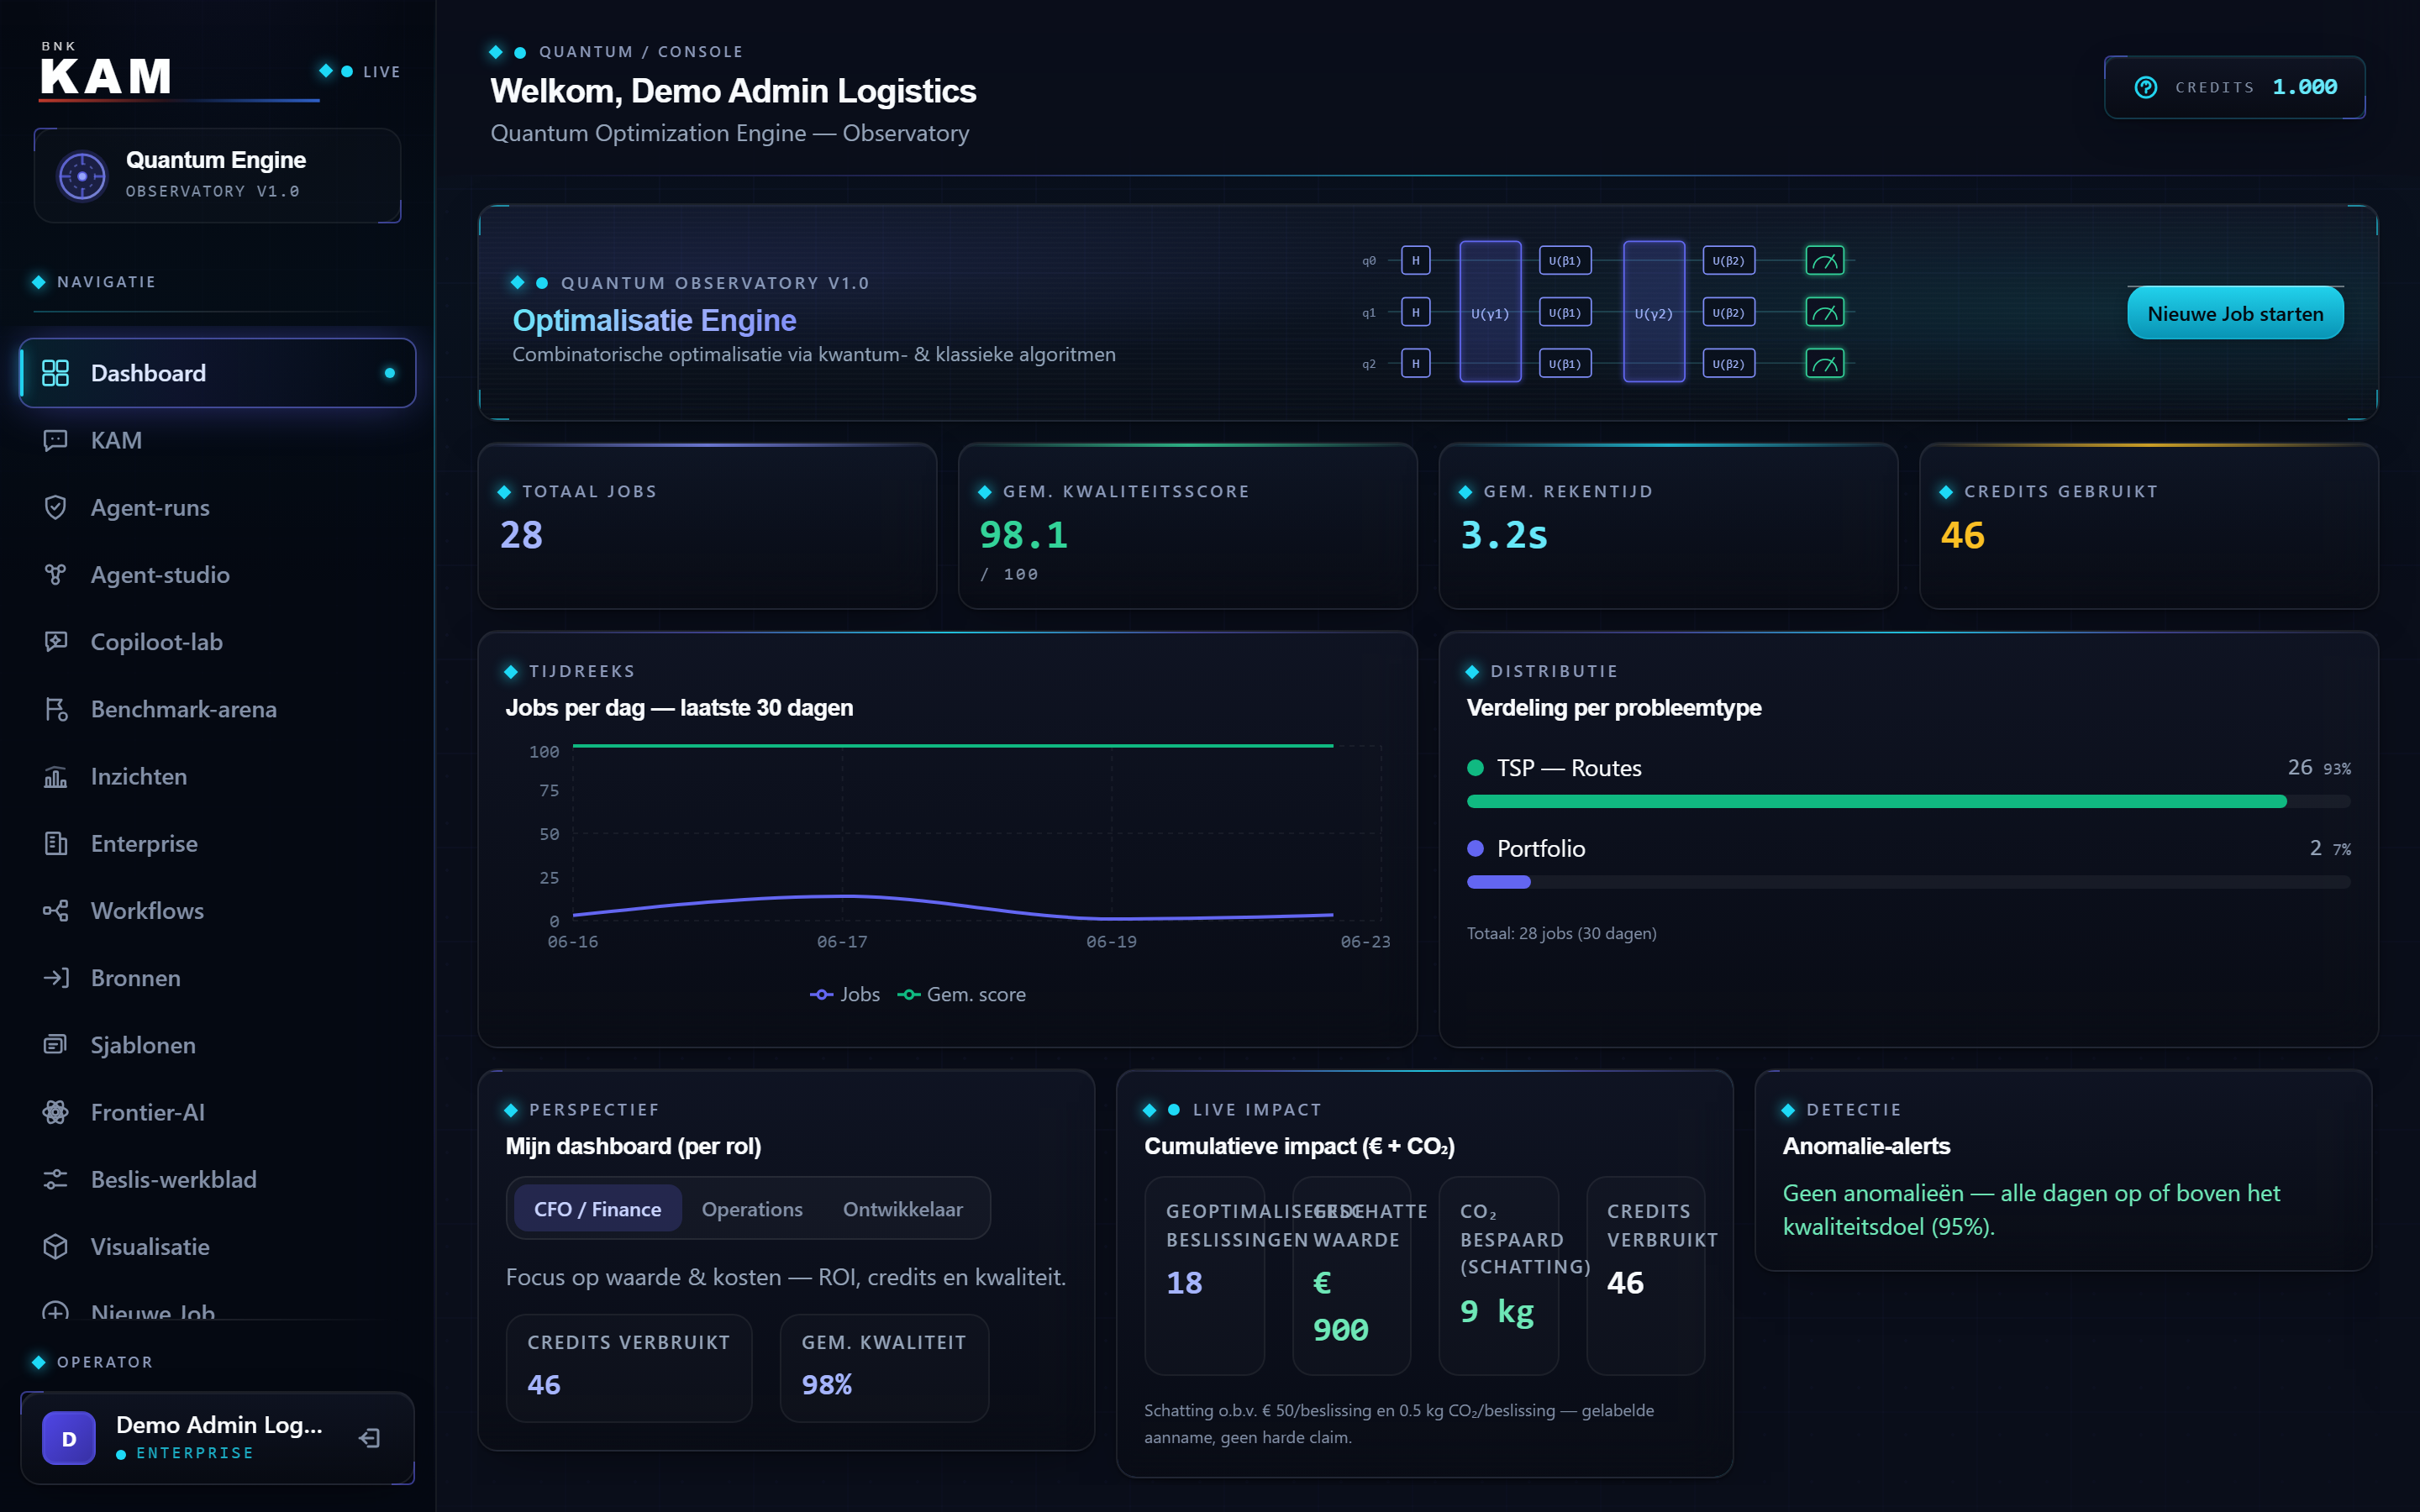
Task: Click the Portfolio progress bar
Action: (x=1908, y=882)
